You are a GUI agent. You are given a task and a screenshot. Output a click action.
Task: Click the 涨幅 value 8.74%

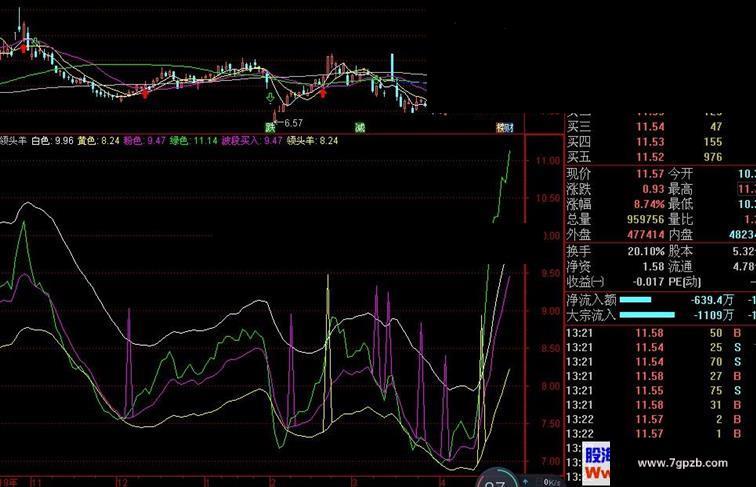click(649, 204)
